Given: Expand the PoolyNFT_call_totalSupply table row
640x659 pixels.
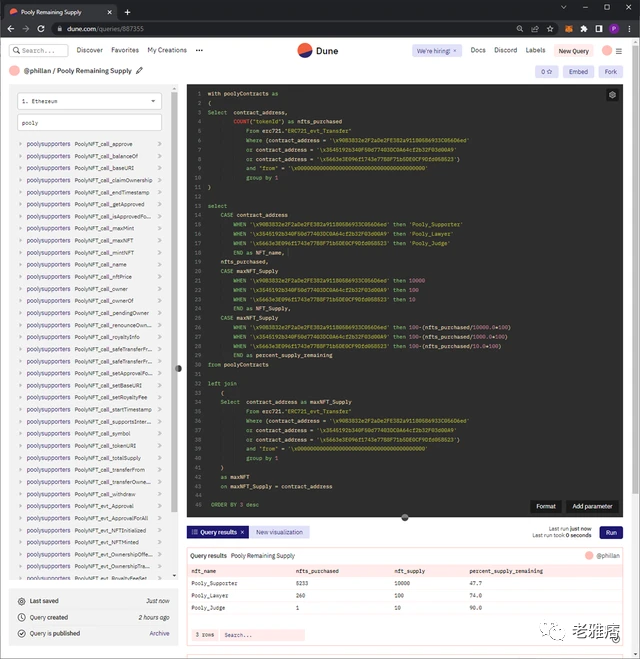Looking at the screenshot, I should (x=20, y=458).
